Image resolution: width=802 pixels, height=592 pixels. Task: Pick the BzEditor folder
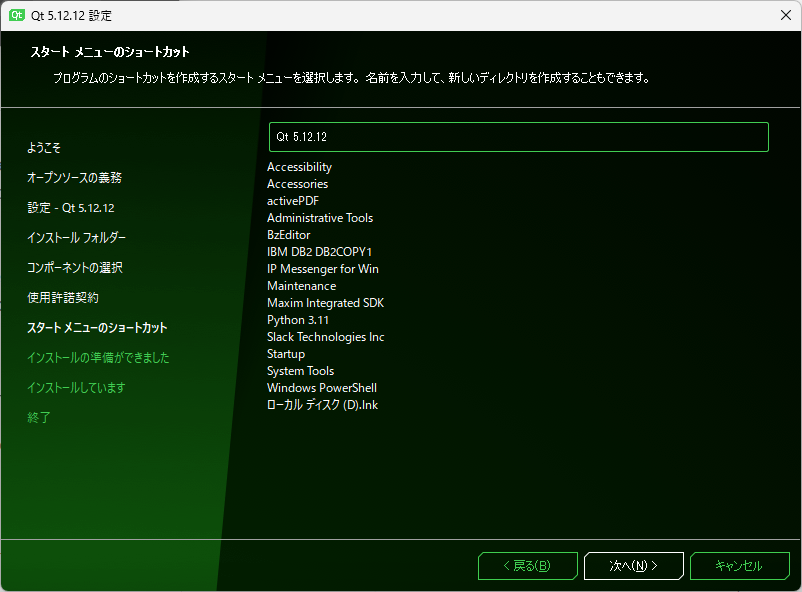[288, 234]
